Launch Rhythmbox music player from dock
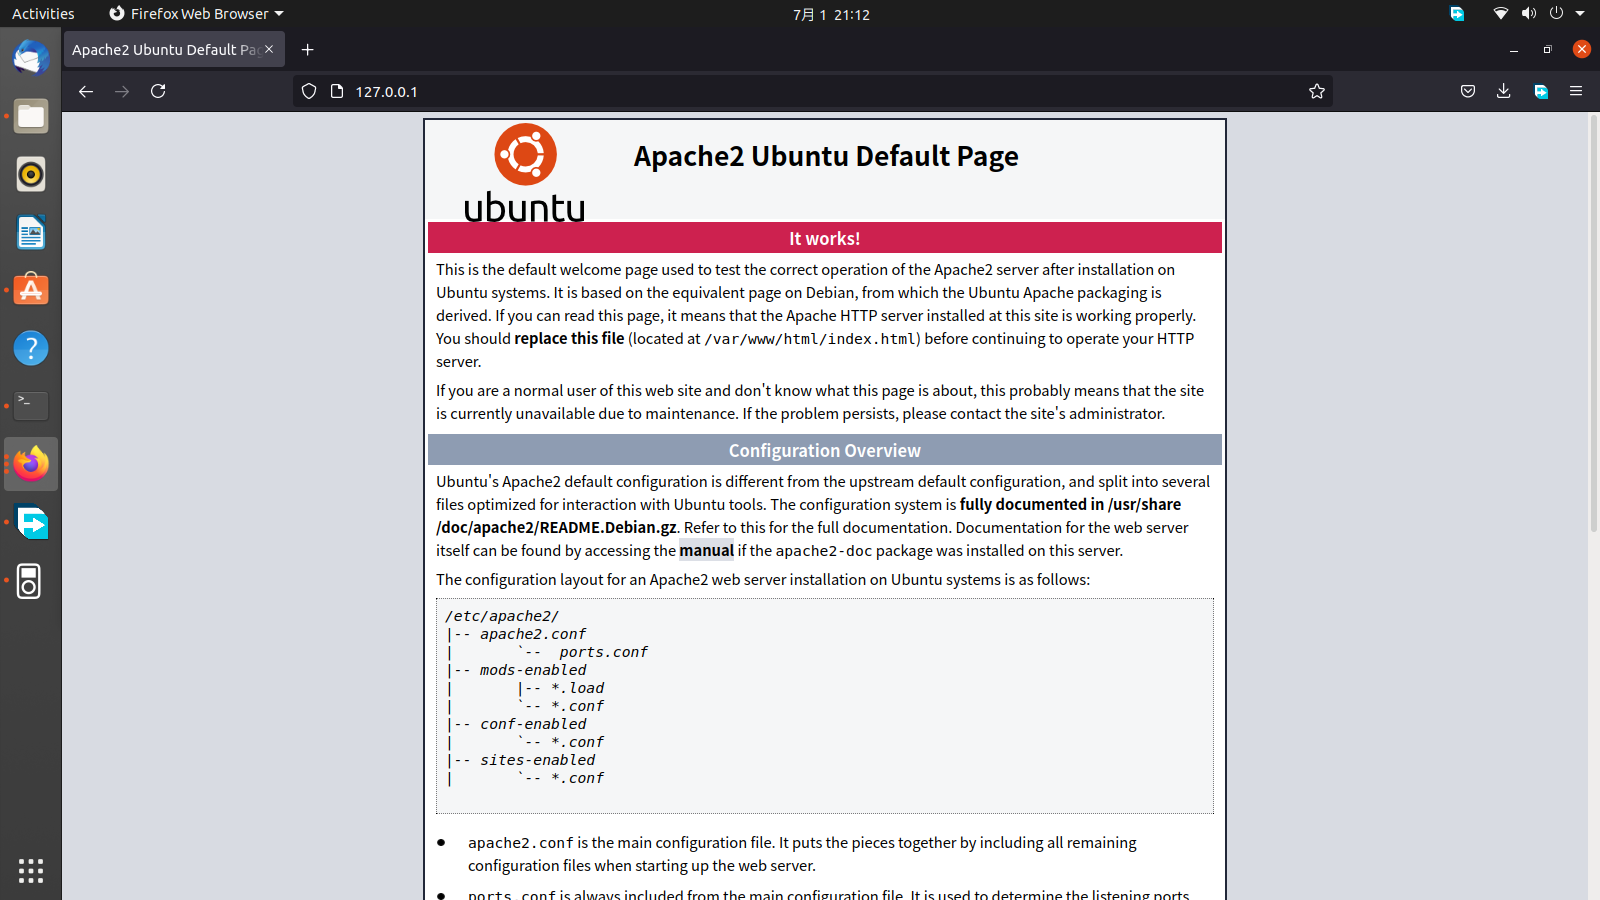Viewport: 1600px width, 900px height. (31, 174)
